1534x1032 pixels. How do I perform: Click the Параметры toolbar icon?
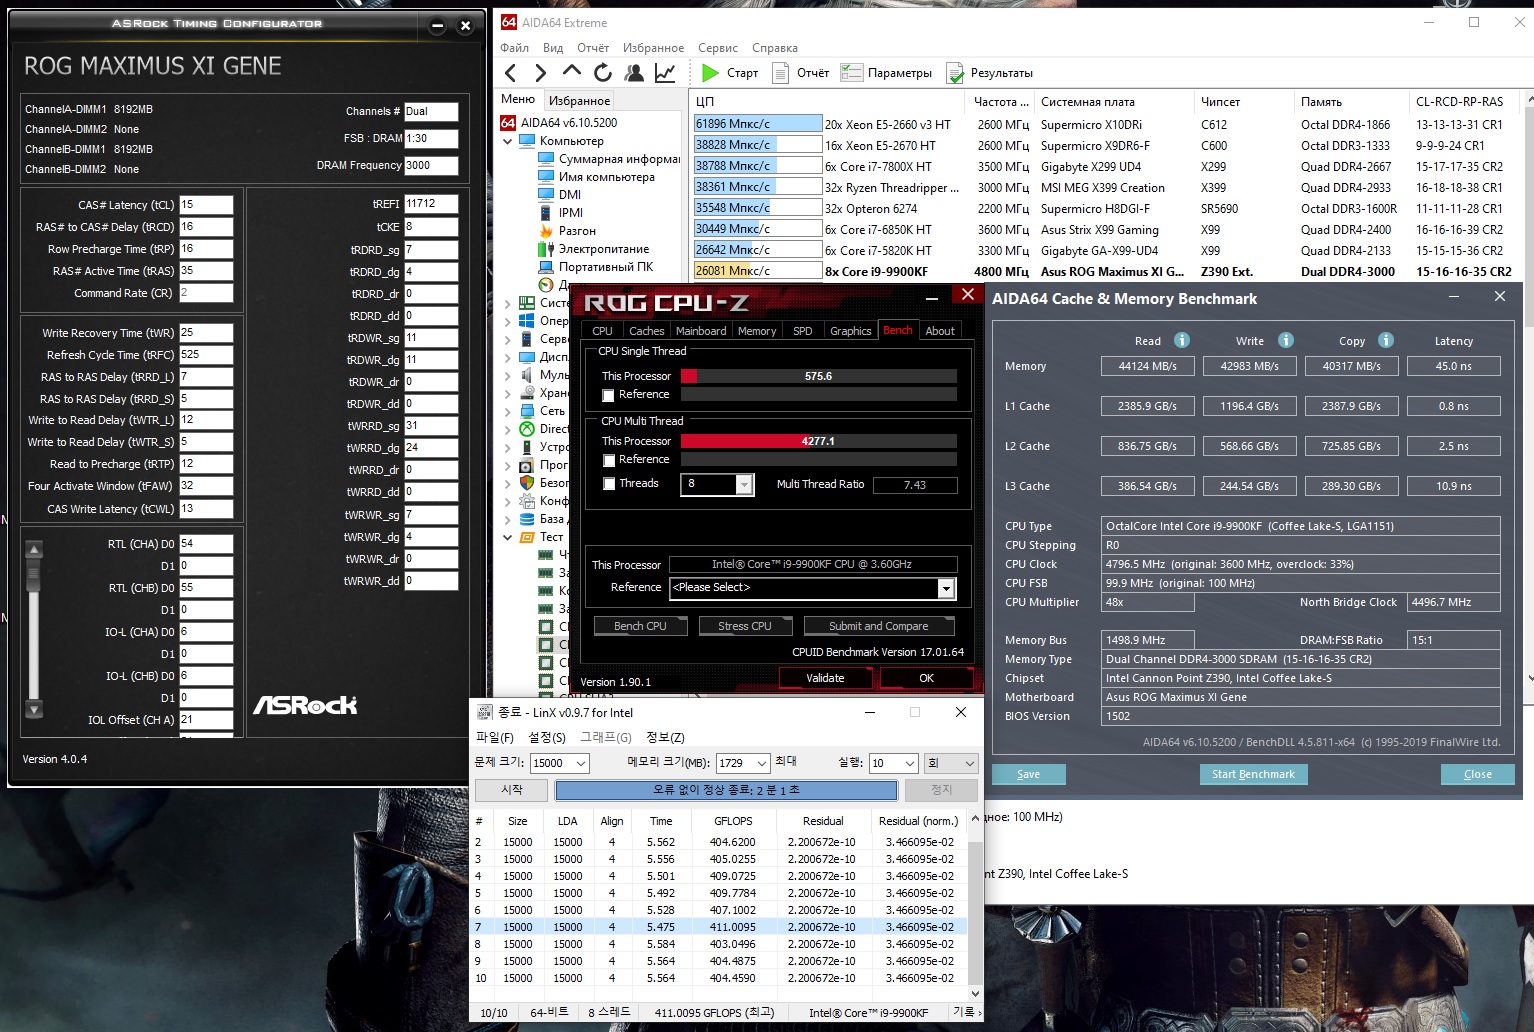[852, 73]
